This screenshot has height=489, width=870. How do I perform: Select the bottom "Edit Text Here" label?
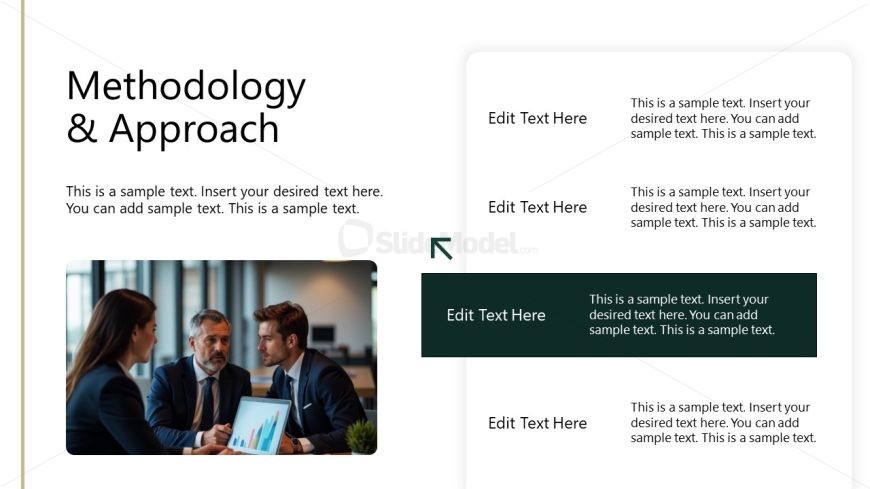[537, 423]
